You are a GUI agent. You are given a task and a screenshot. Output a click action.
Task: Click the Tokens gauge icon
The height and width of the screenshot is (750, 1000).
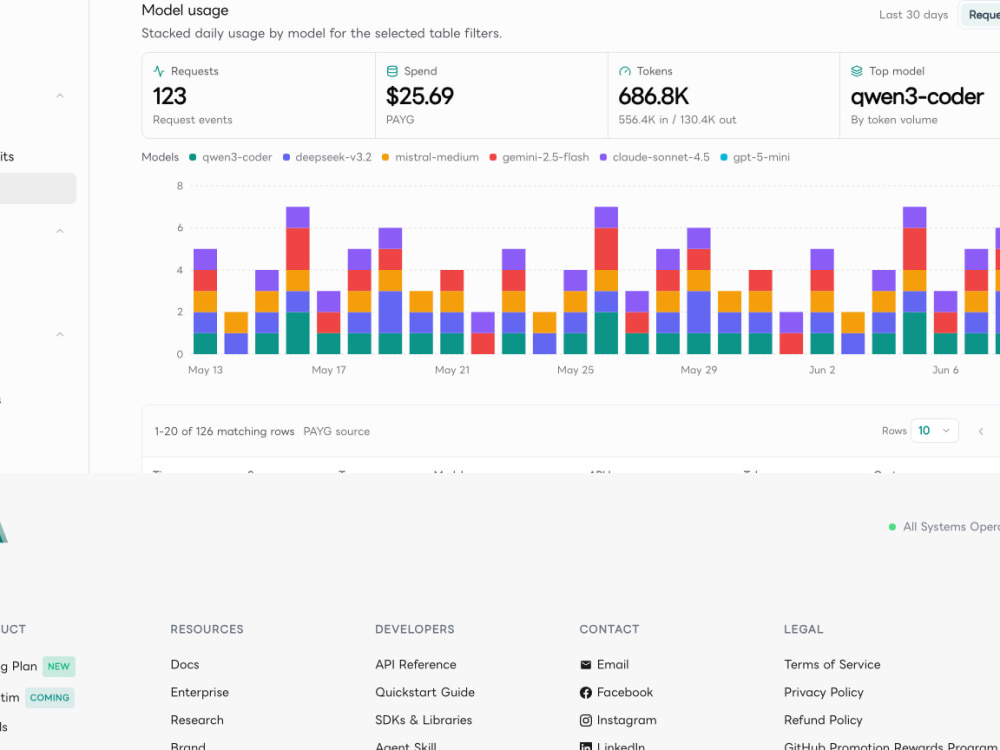625,71
